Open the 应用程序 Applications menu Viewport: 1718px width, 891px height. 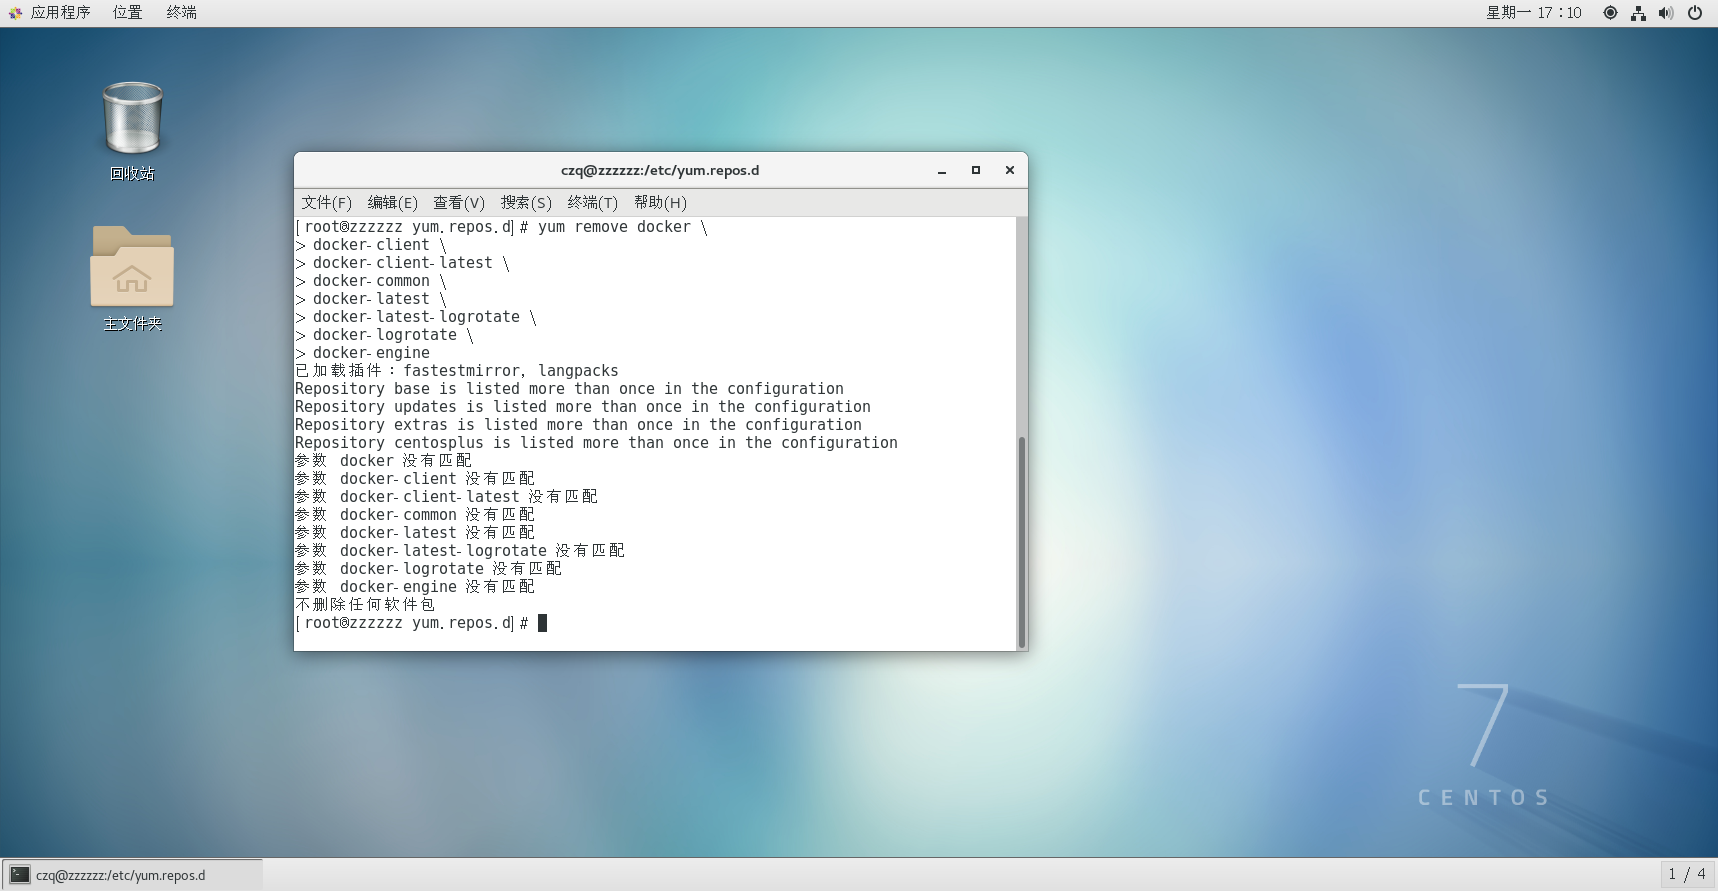point(60,13)
